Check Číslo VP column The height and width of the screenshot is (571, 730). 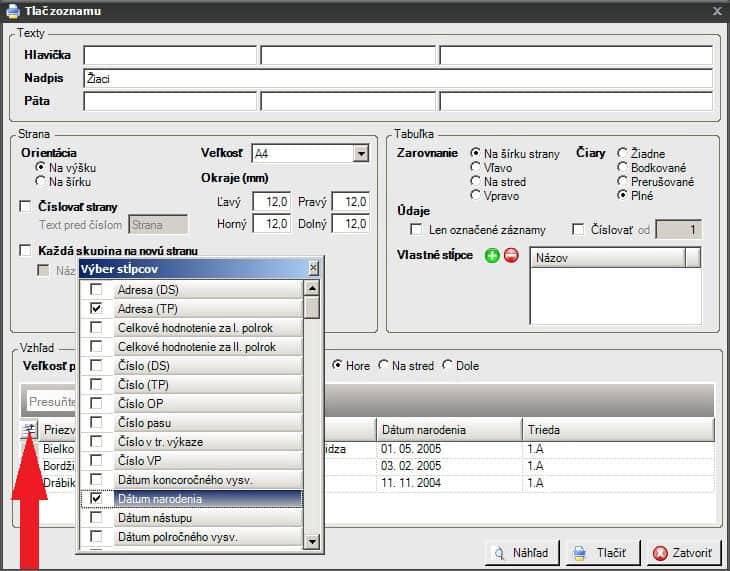click(96, 460)
